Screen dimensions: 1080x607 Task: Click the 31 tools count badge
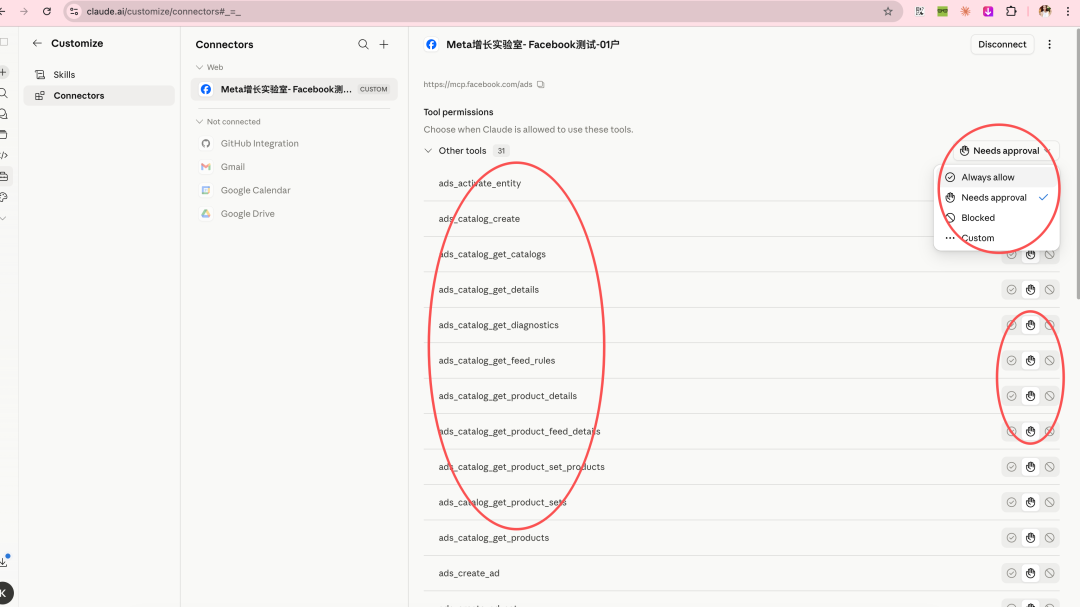point(501,151)
